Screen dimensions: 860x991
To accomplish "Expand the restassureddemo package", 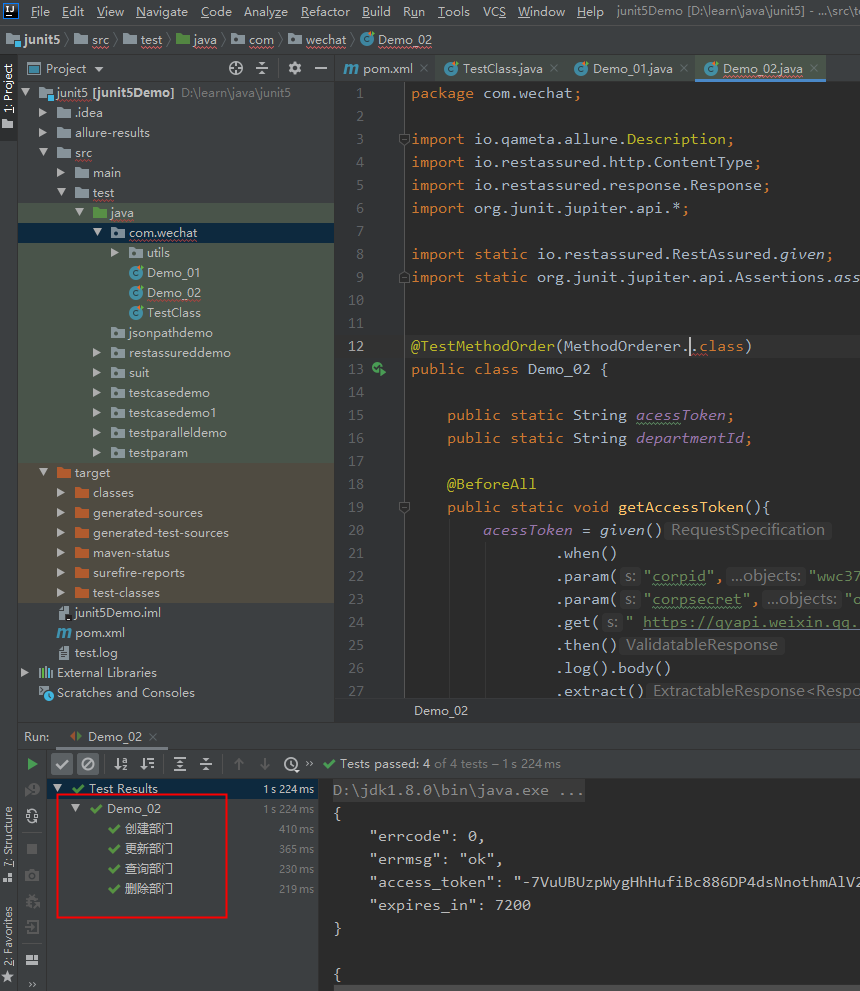I will pyautogui.click(x=97, y=353).
